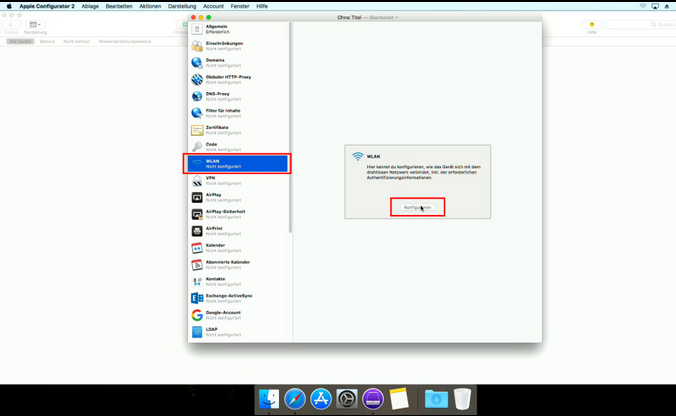
Task: Open the Aktionen menu
Action: point(150,6)
